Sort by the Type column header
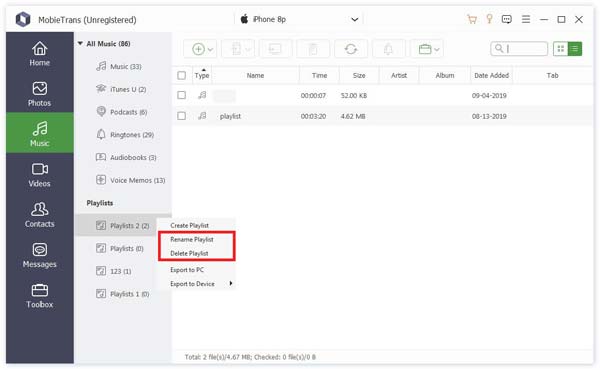Viewport: 600px width, 370px height. coord(202,75)
